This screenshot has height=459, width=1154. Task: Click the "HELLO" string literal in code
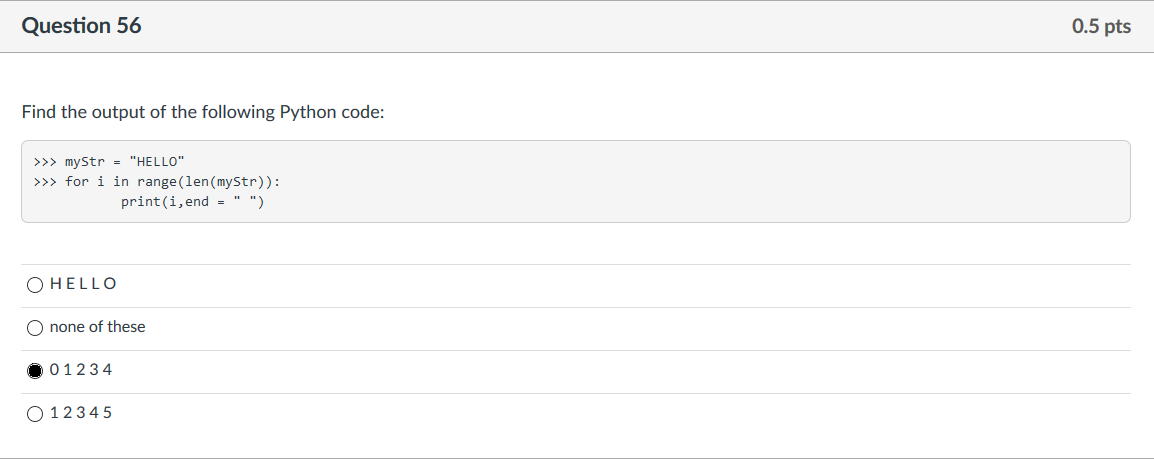(157, 161)
